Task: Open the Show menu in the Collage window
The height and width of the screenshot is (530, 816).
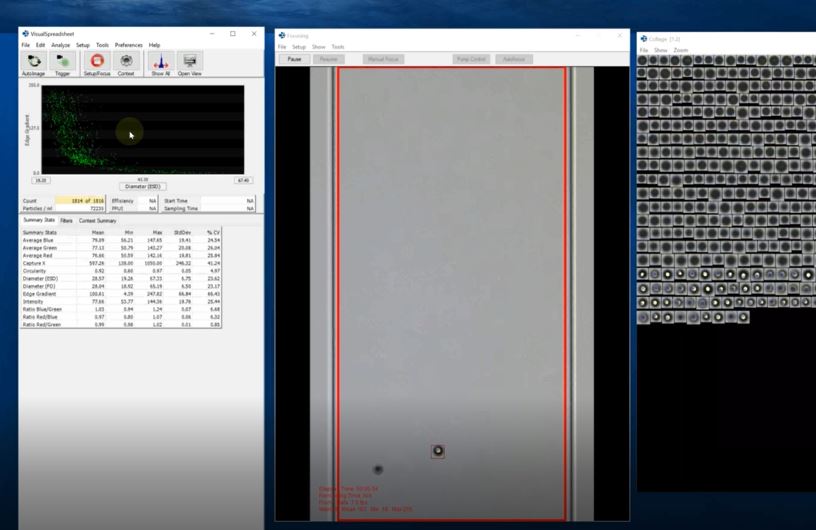Action: [660, 50]
